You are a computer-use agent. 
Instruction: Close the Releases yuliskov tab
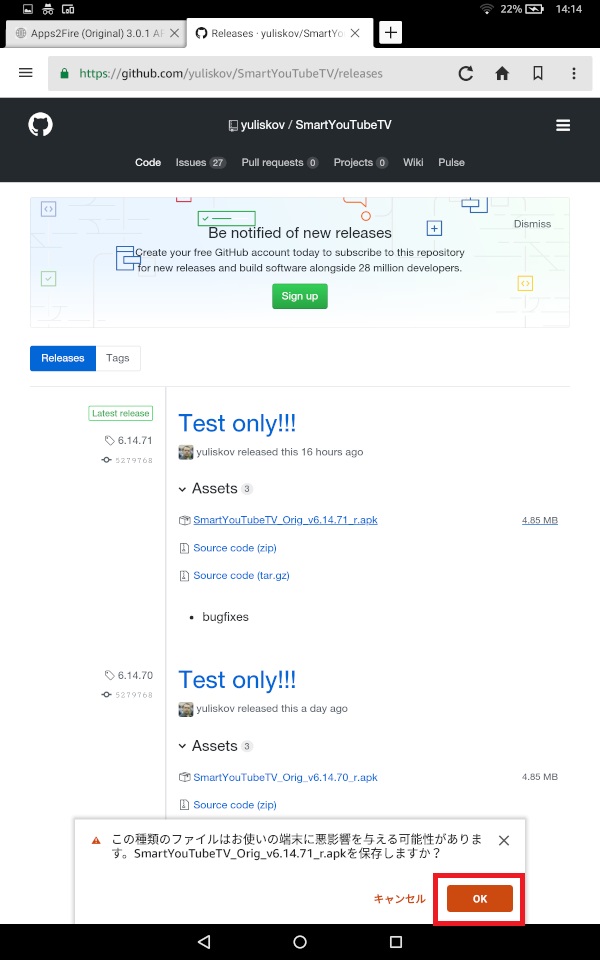point(355,33)
